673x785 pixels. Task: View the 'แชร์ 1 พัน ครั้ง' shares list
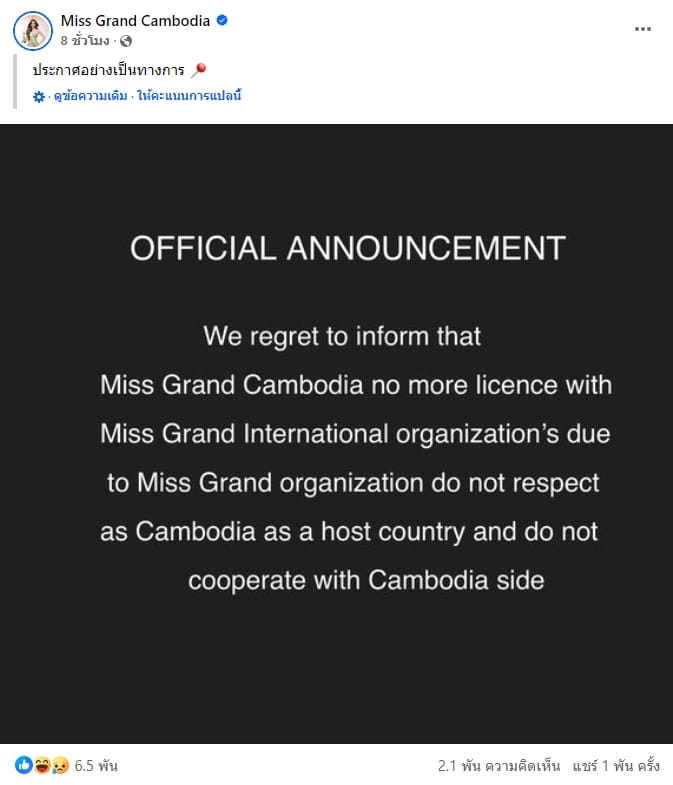[616, 766]
